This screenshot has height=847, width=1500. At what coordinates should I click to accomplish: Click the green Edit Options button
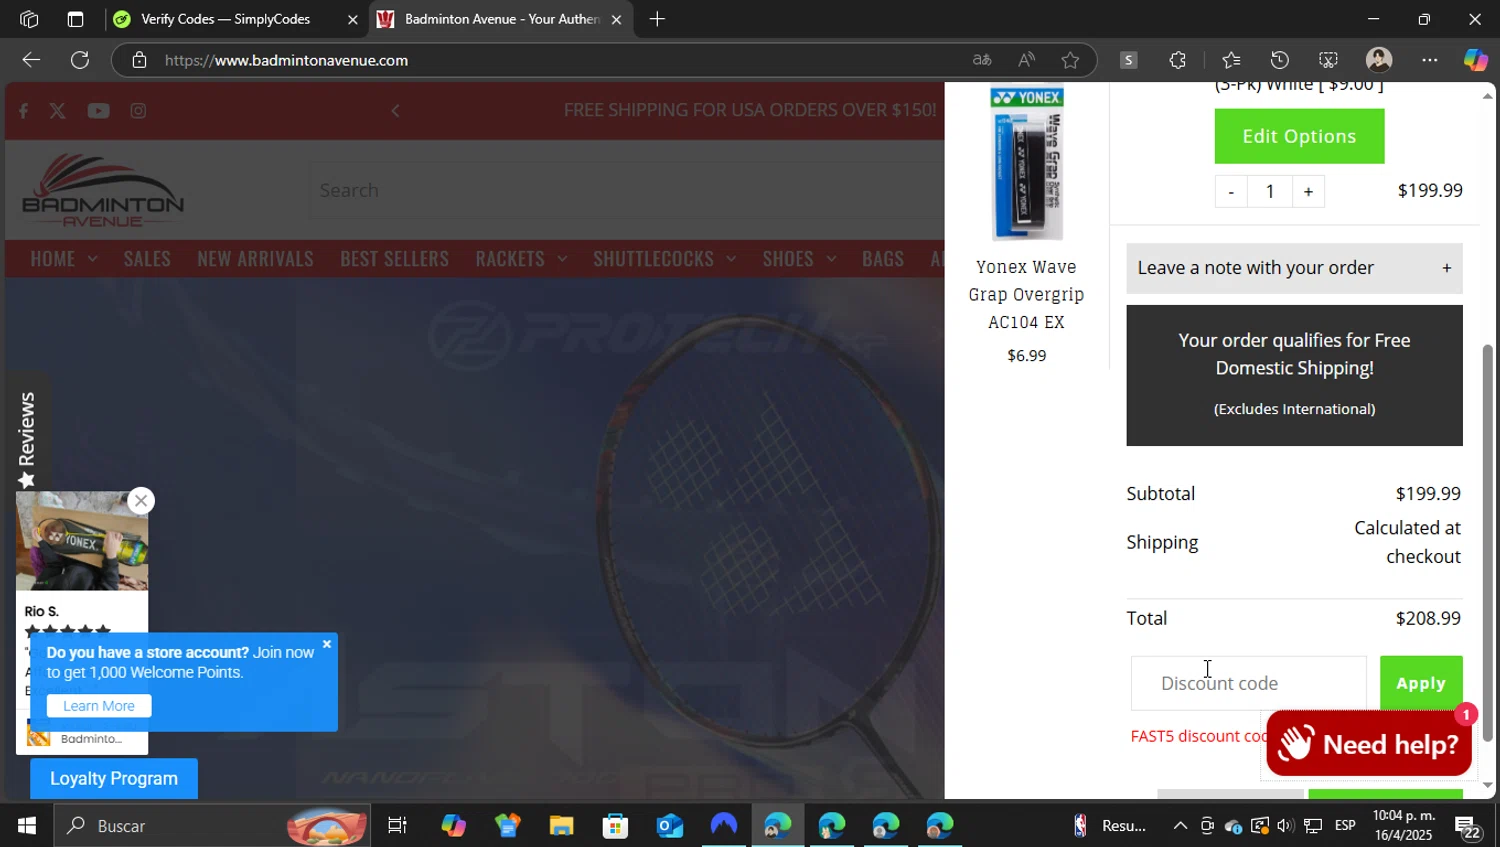point(1299,136)
